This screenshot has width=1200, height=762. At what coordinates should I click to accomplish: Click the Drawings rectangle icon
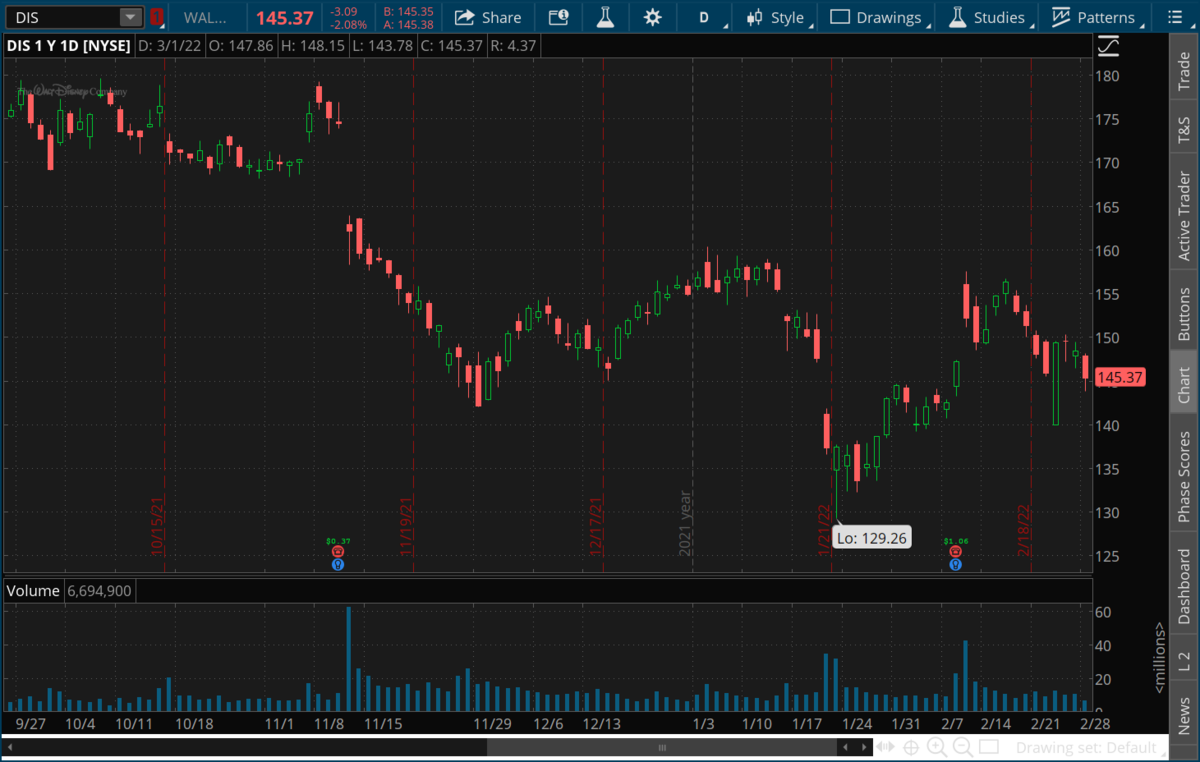840,17
